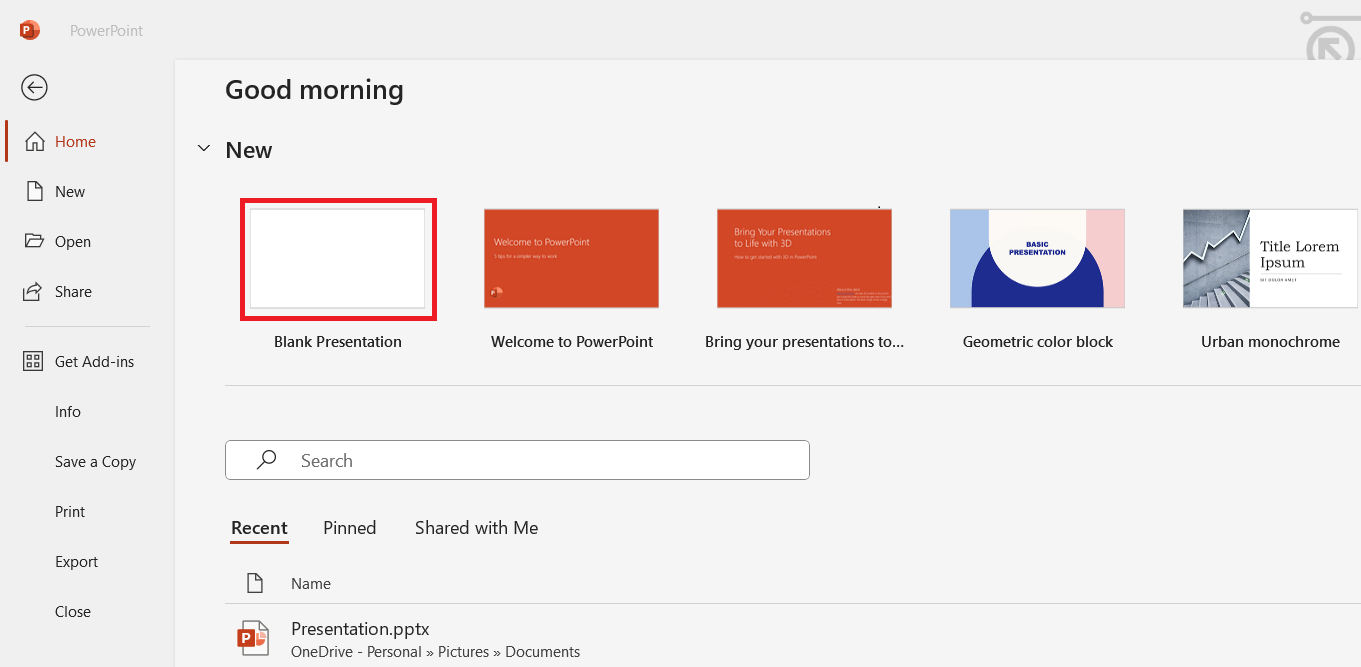Click the Urban monochrome caption
This screenshot has height=667, width=1361.
coord(1270,342)
